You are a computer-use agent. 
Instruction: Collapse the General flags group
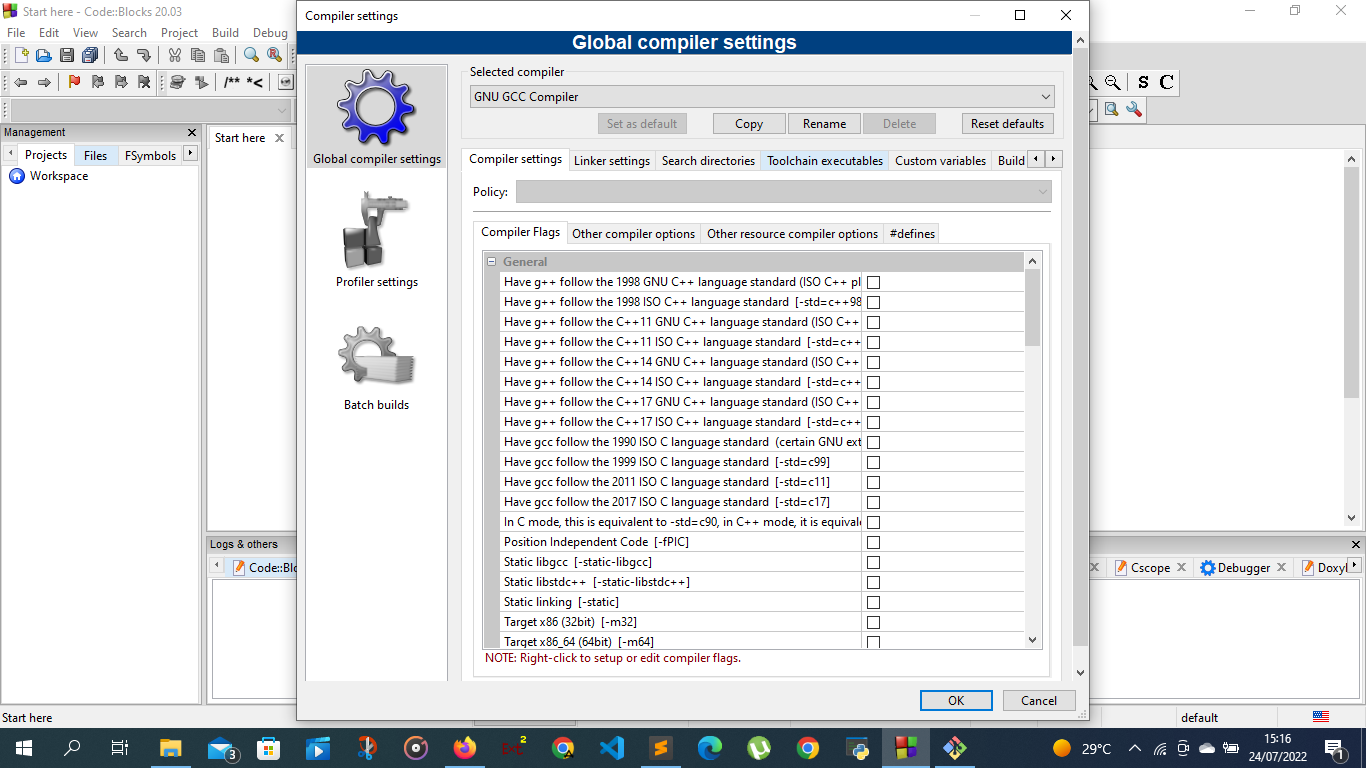point(492,262)
